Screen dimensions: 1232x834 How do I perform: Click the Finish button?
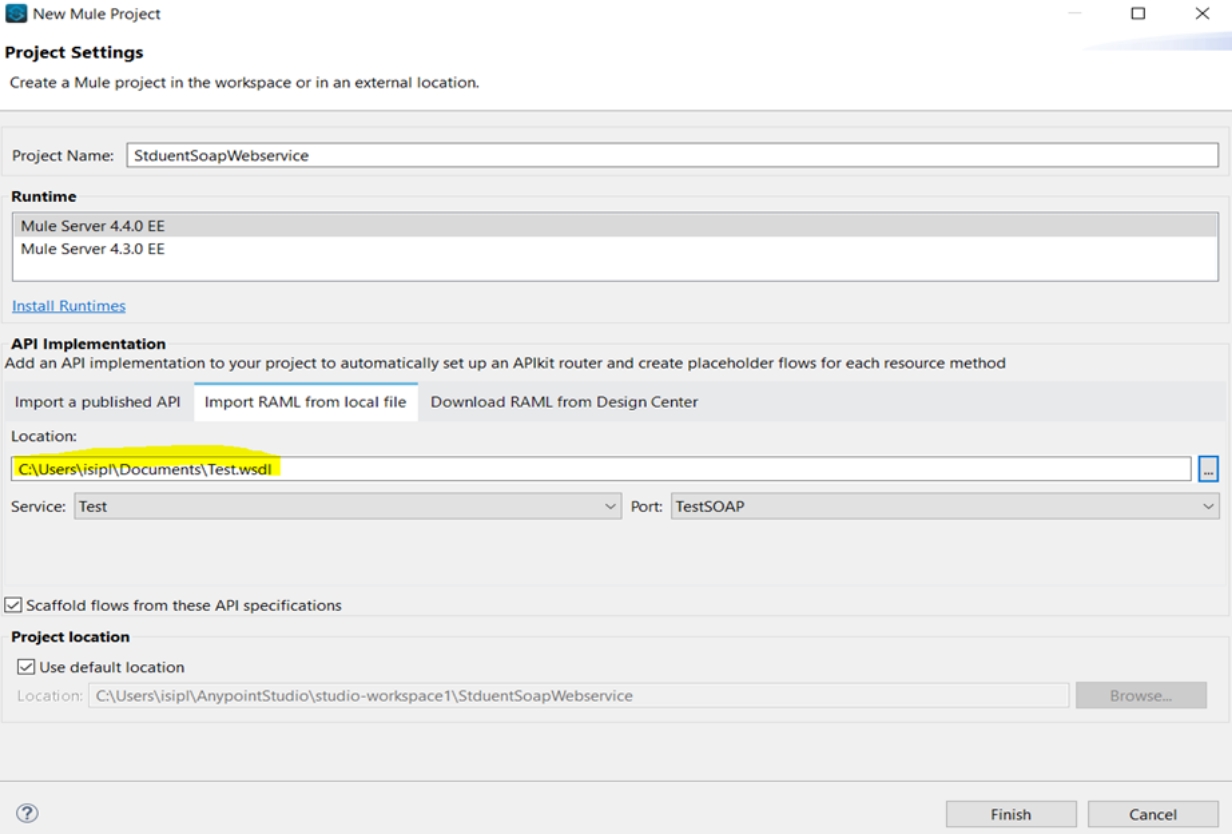pos(1011,814)
